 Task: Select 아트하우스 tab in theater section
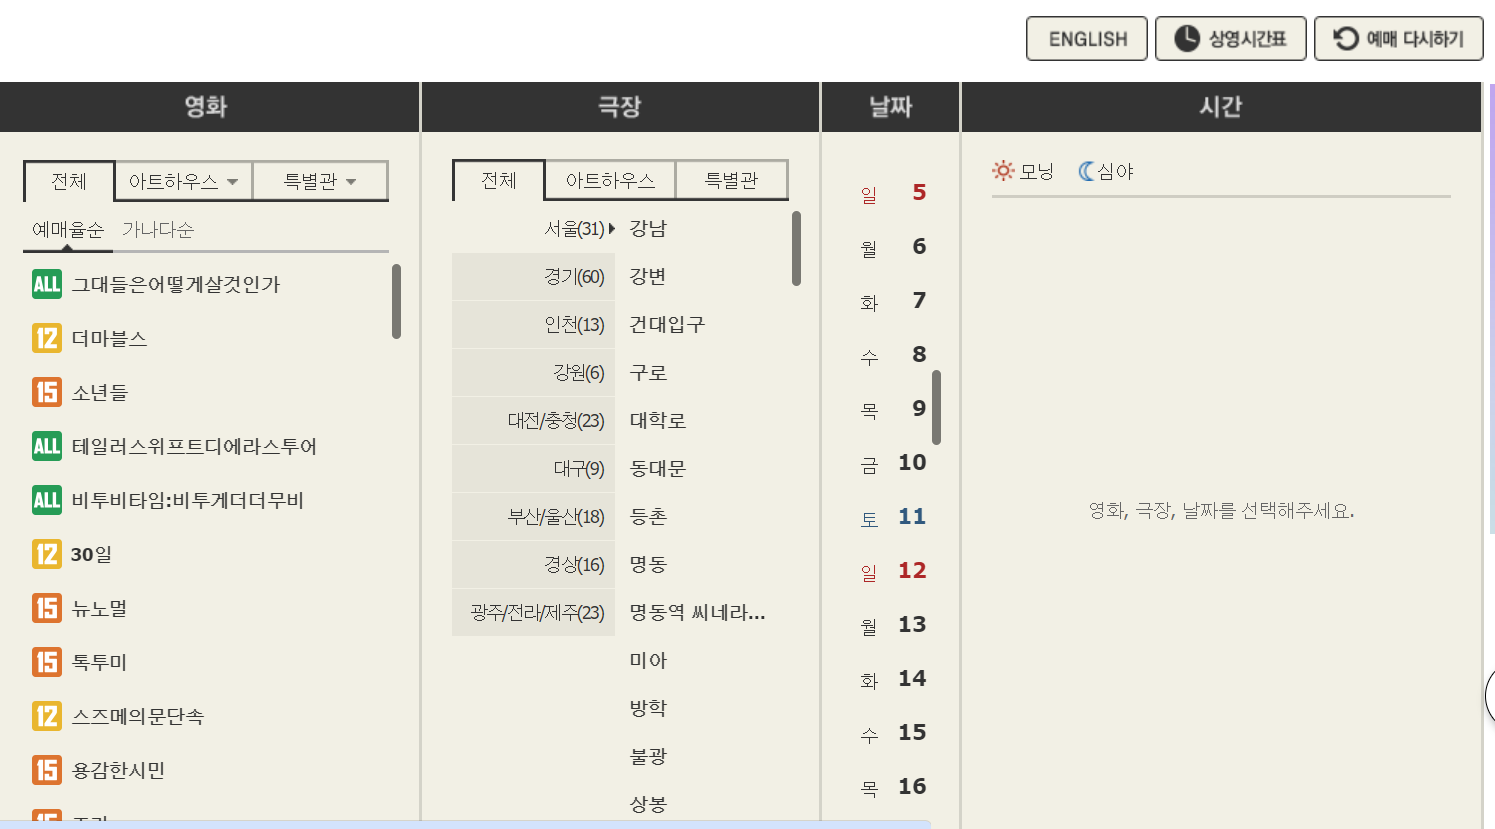[x=610, y=180]
